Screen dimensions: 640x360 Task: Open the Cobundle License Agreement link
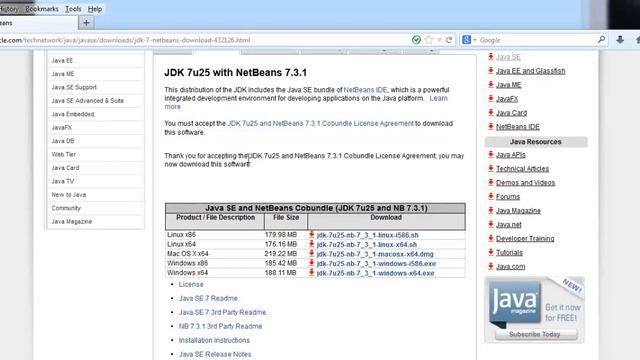pyautogui.click(x=320, y=123)
